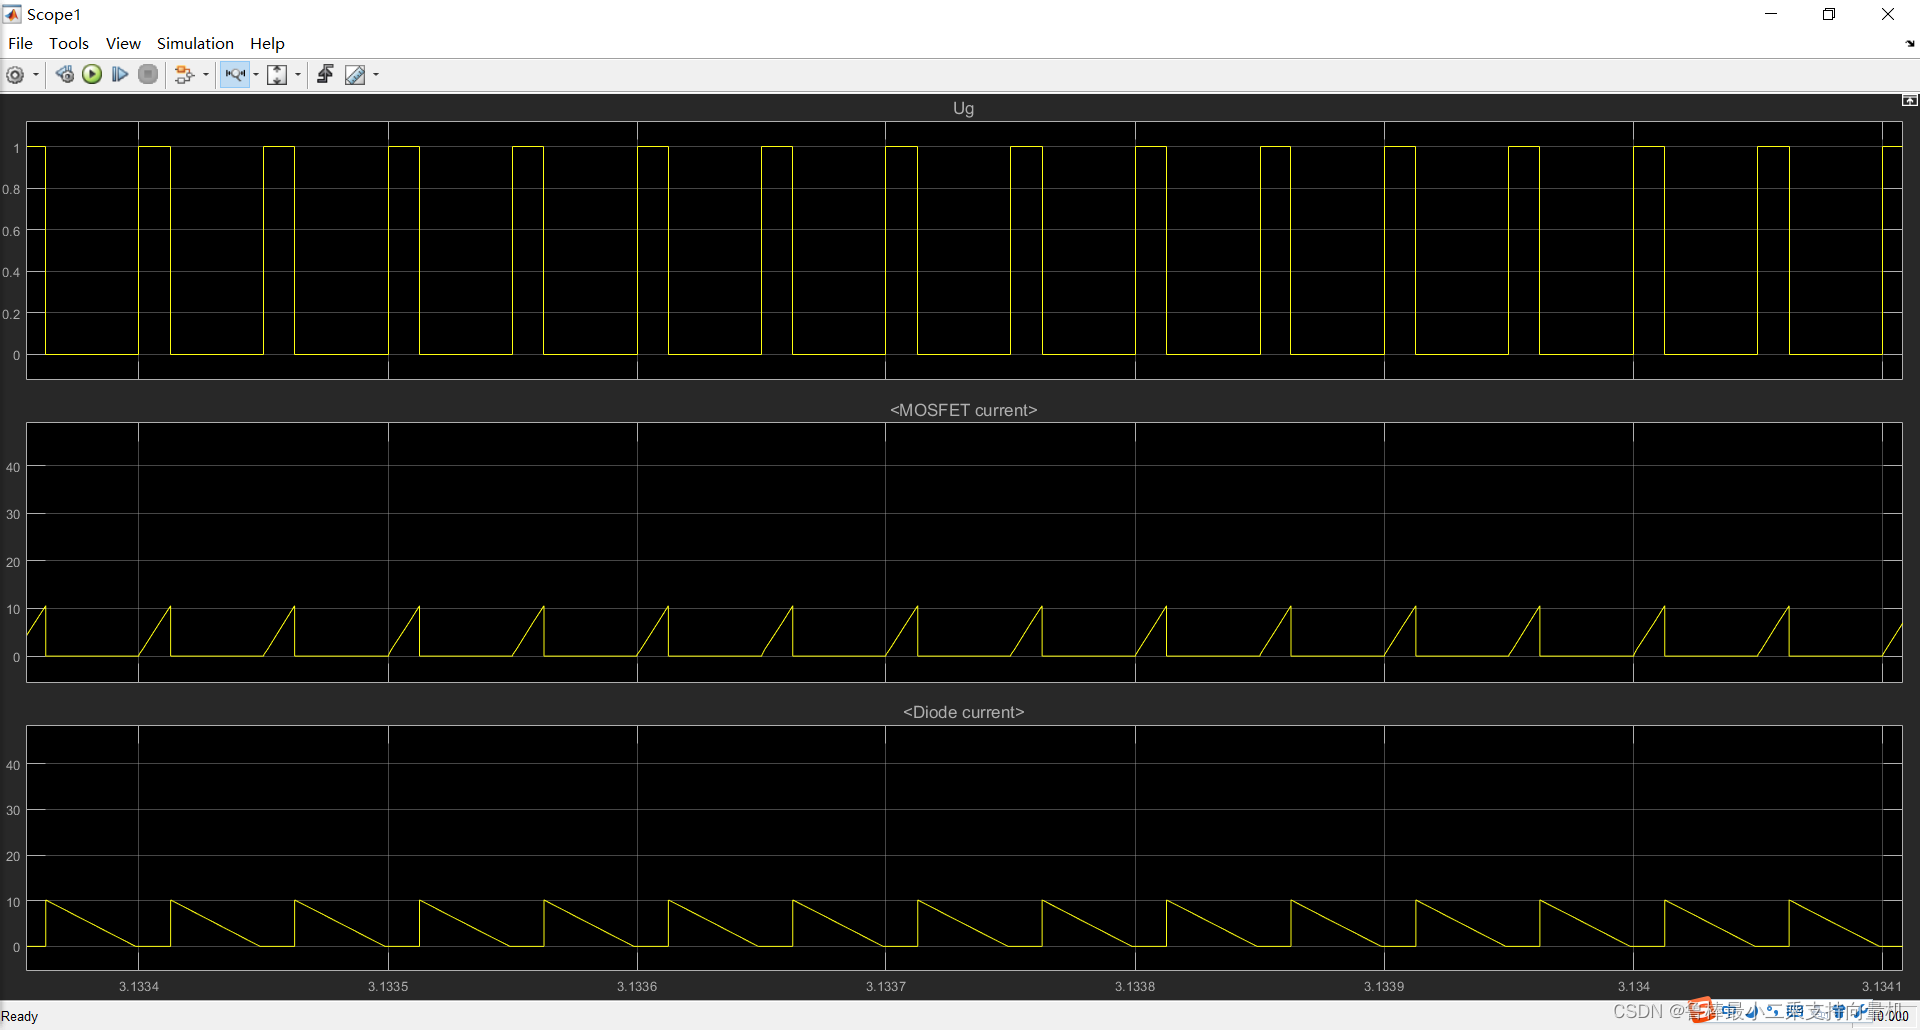1920x1030 pixels.
Task: Click the Scale Y-axis limits icon
Action: [277, 75]
